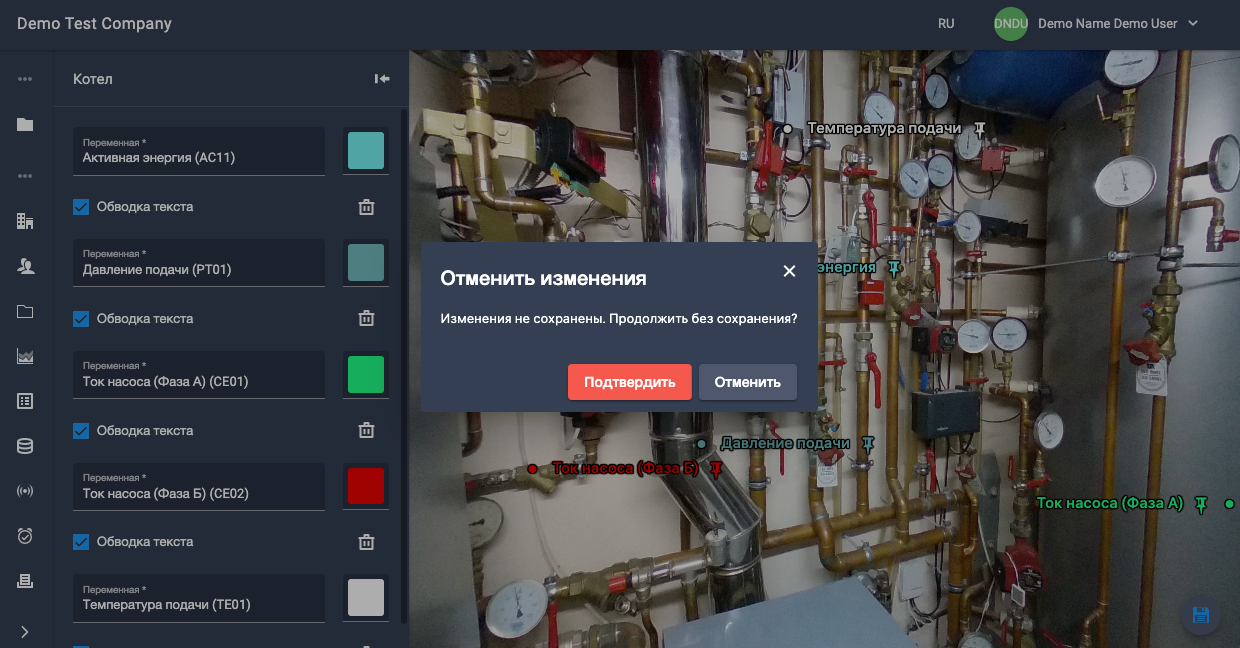Collapse the Котел side panel

click(382, 79)
